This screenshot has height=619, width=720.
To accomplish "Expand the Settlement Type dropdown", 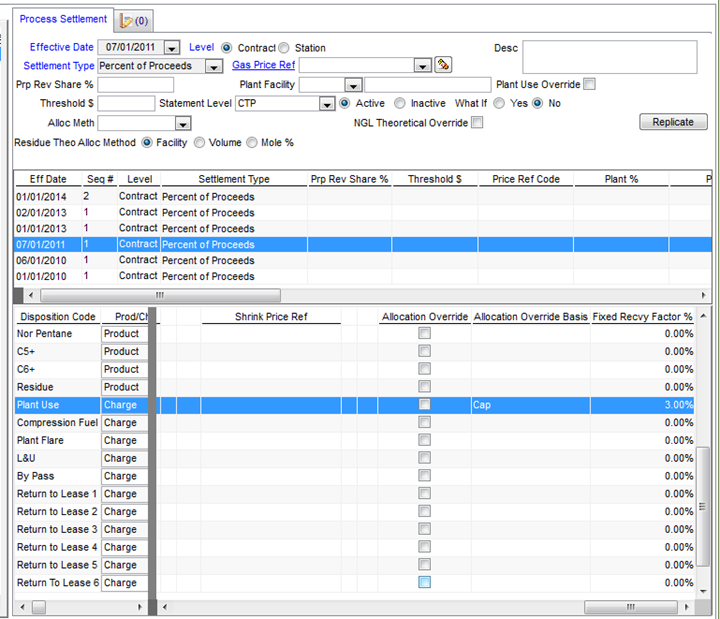I will coord(214,66).
